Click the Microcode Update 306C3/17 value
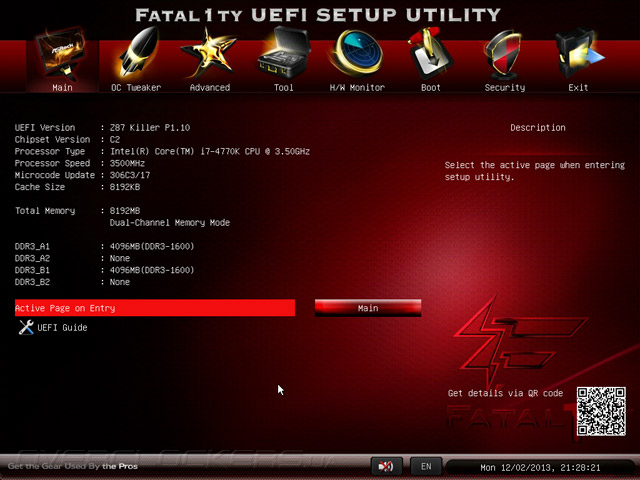Viewport: 640px width, 480px height. tap(130, 175)
